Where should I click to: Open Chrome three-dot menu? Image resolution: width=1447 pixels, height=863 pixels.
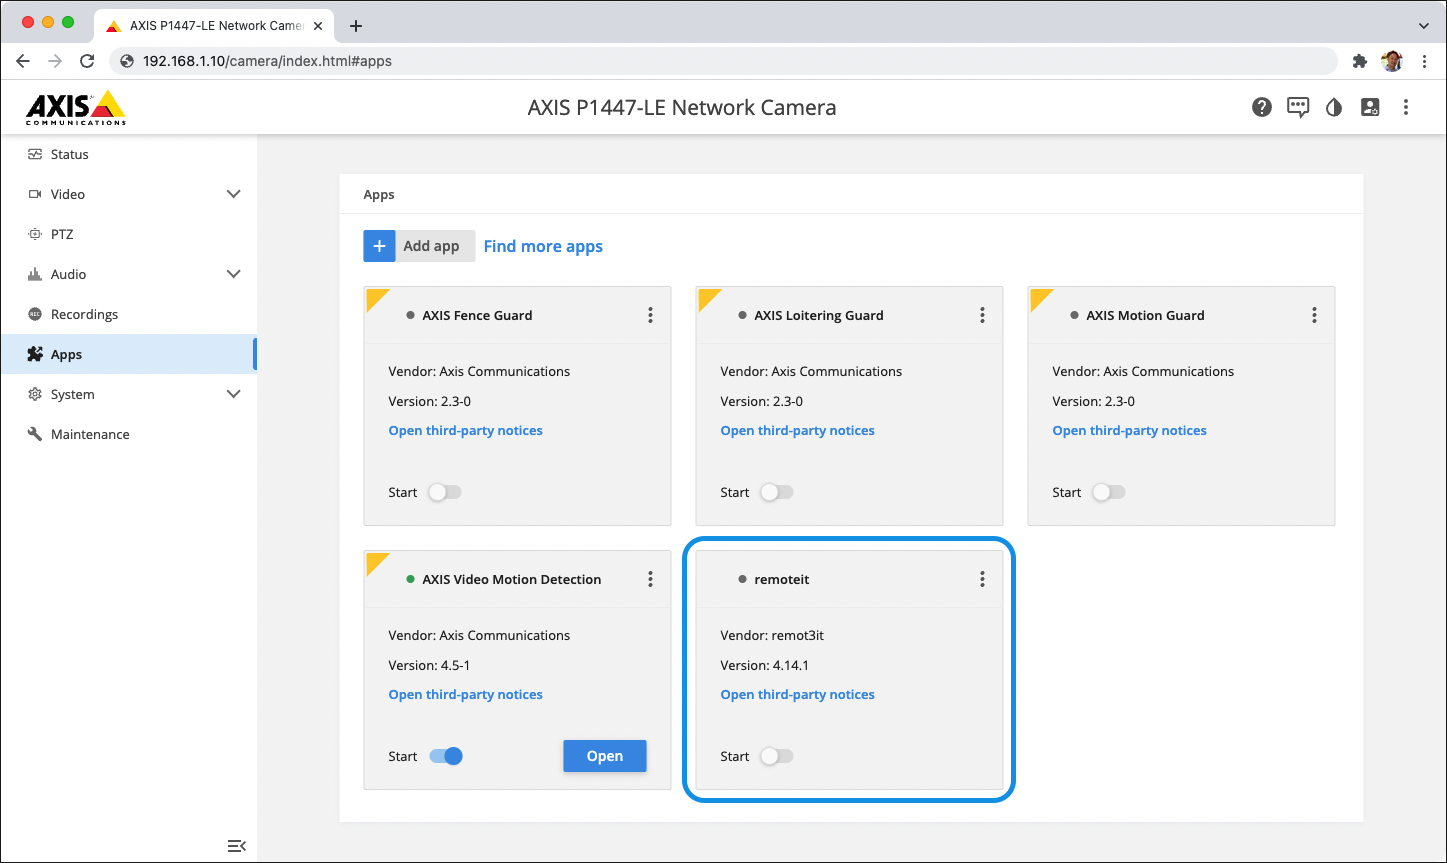point(1424,61)
